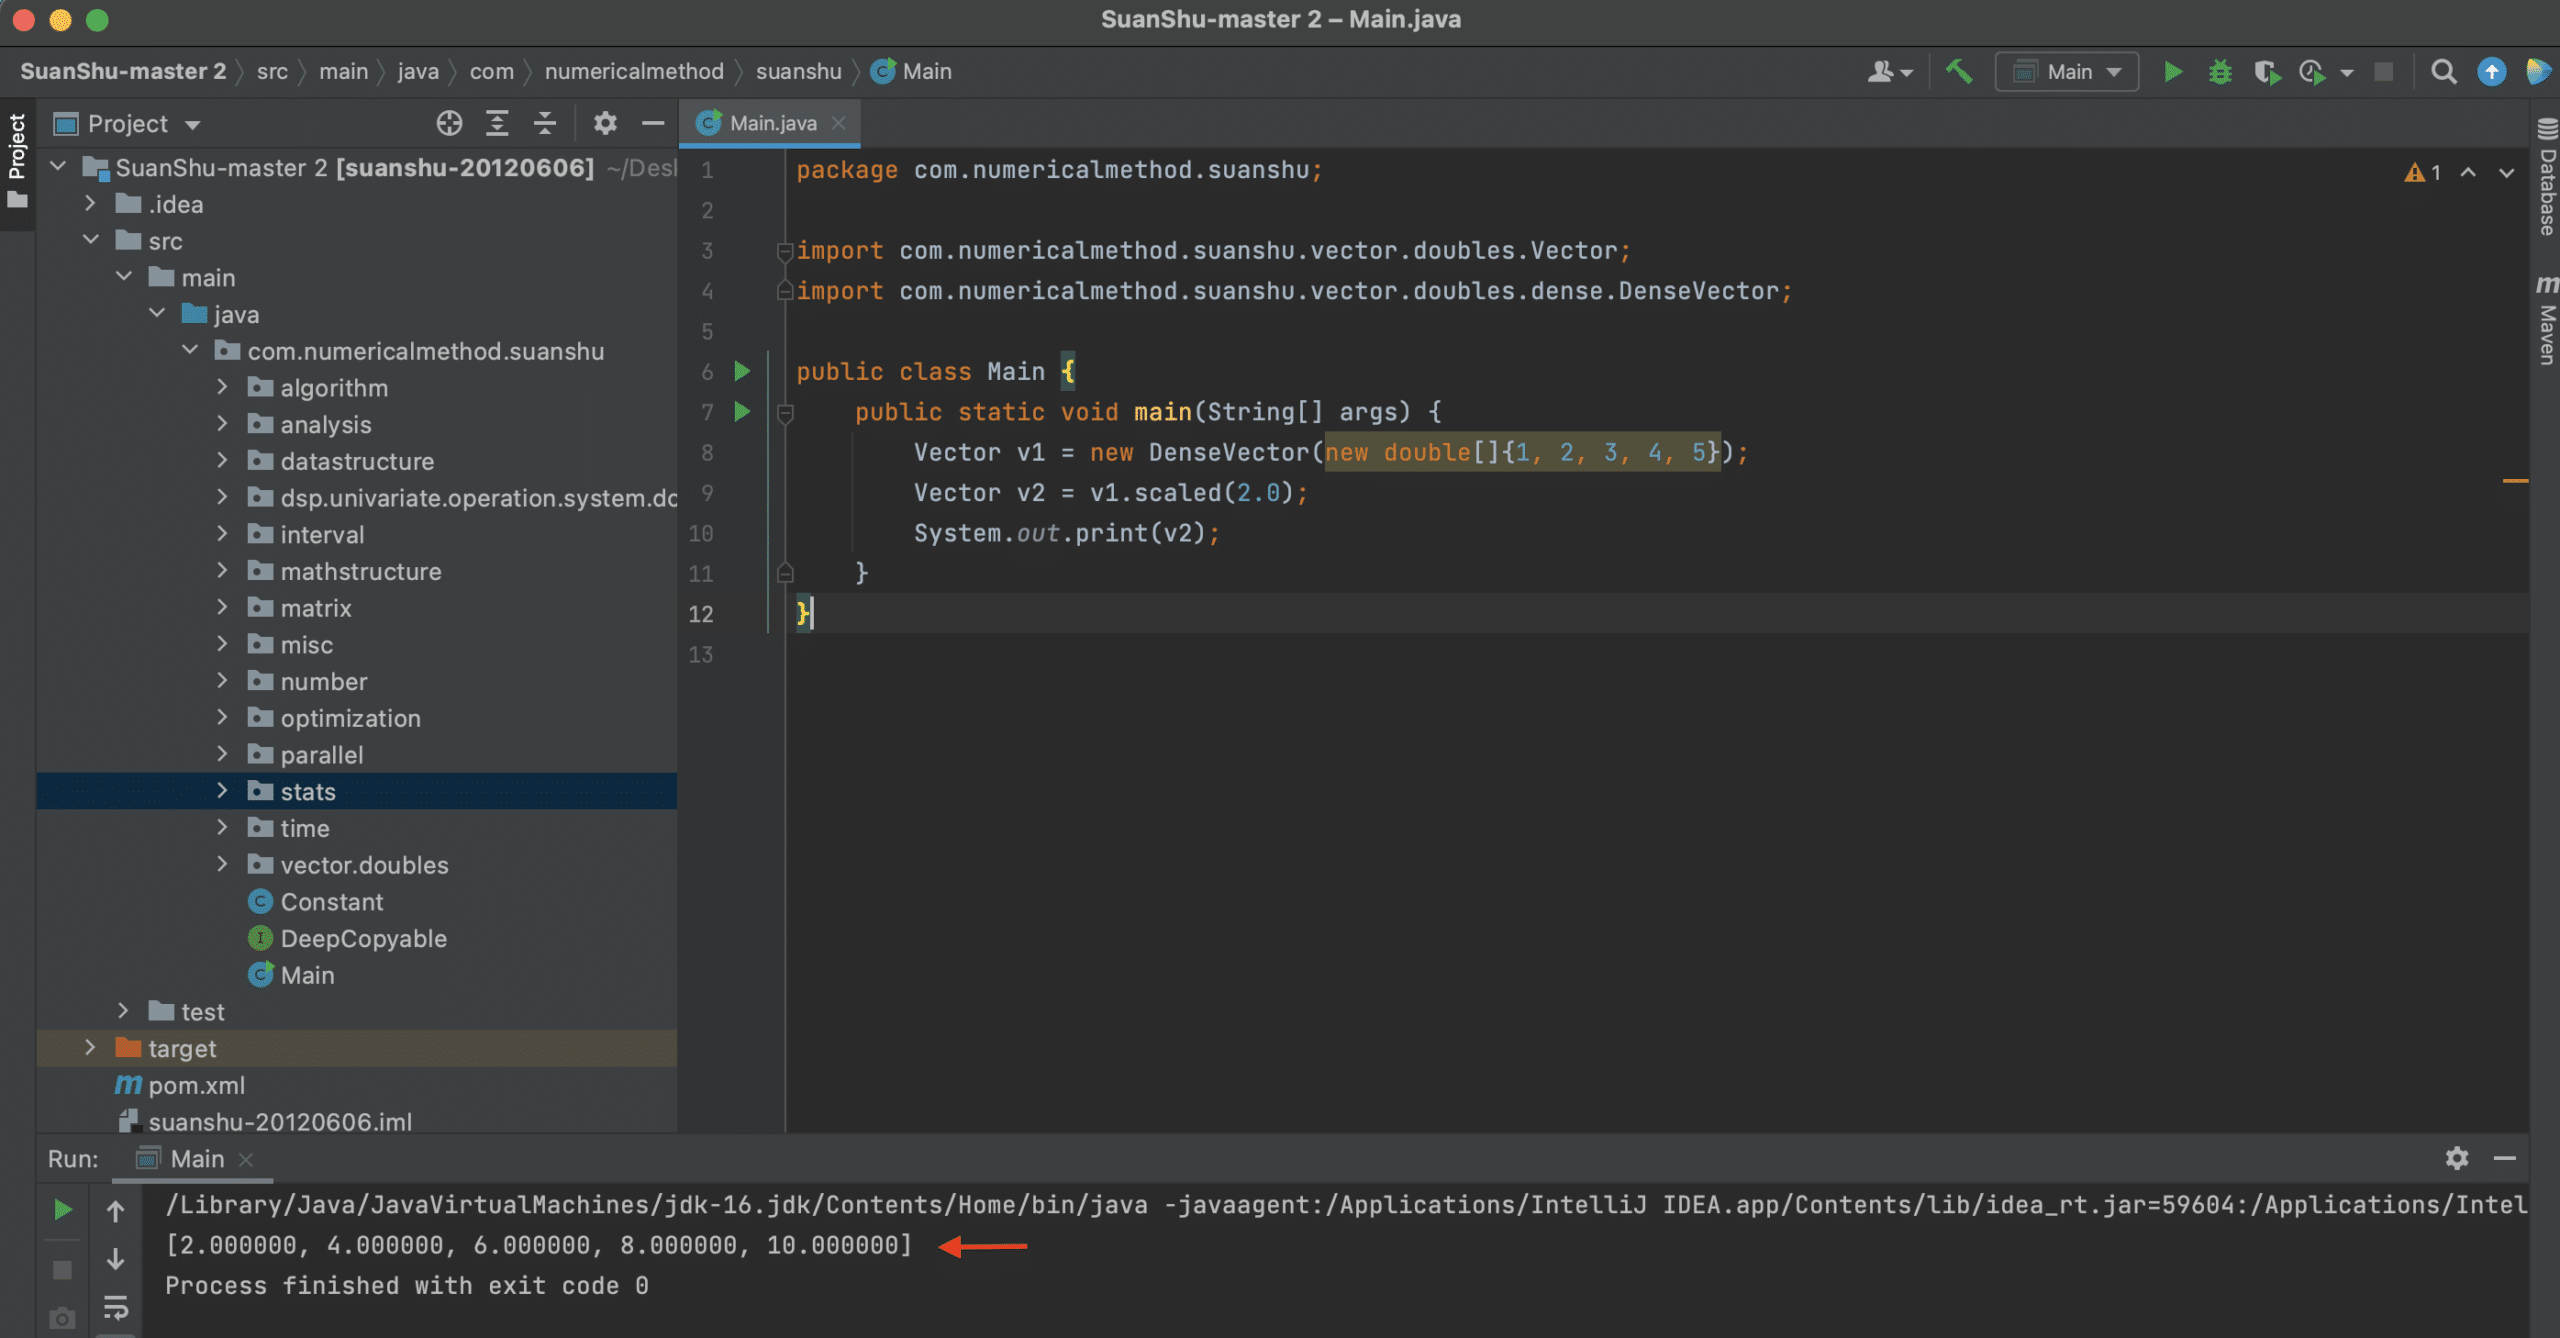Open the Database side tool window
The image size is (2560, 1338).
2546,178
